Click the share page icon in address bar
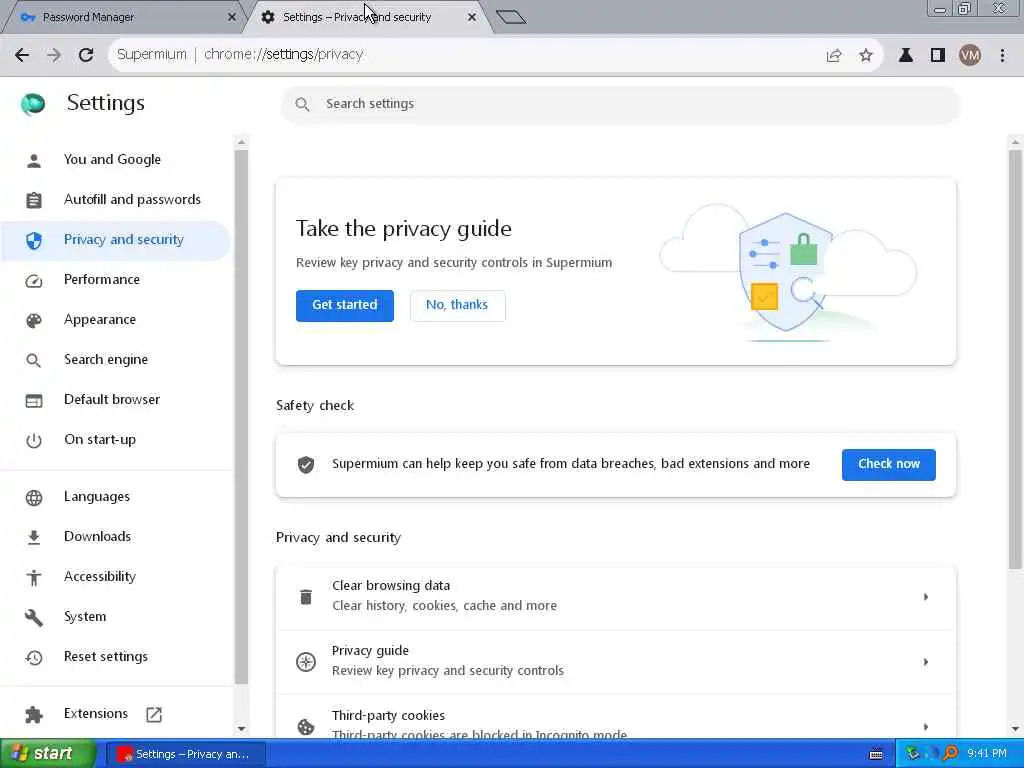The image size is (1024, 768). [834, 56]
